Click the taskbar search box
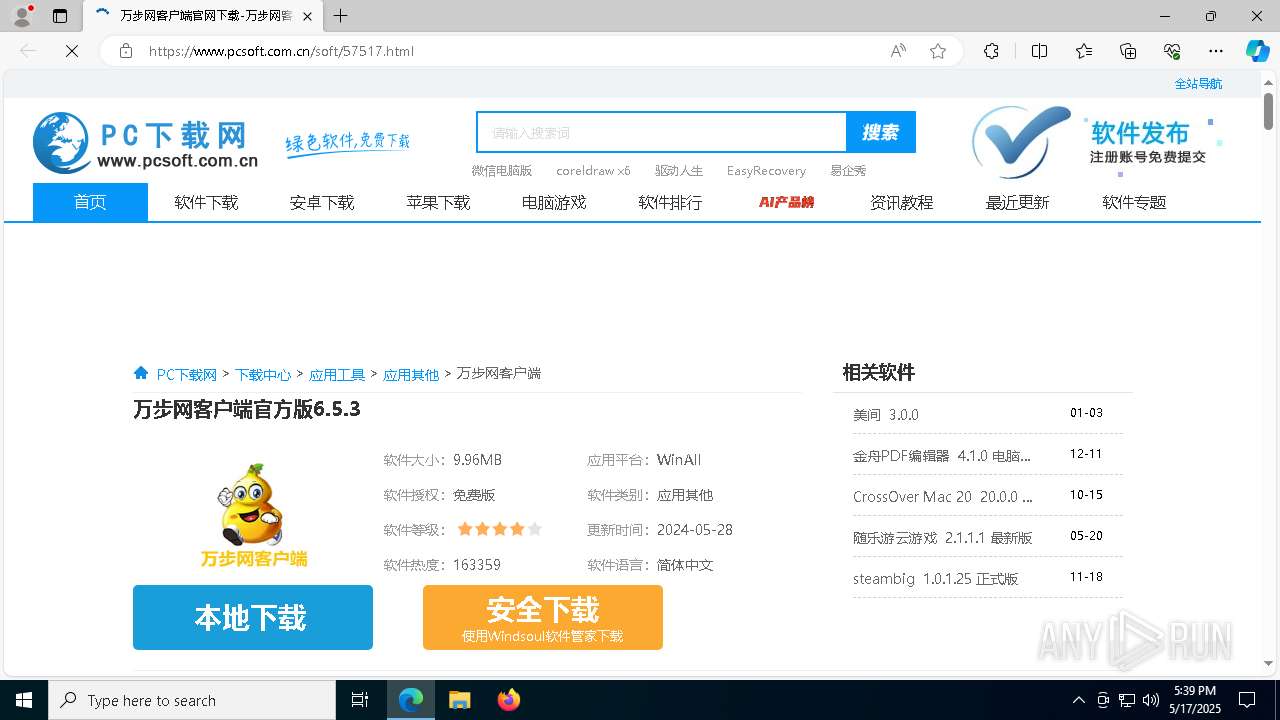This screenshot has height=720, width=1280. 192,700
